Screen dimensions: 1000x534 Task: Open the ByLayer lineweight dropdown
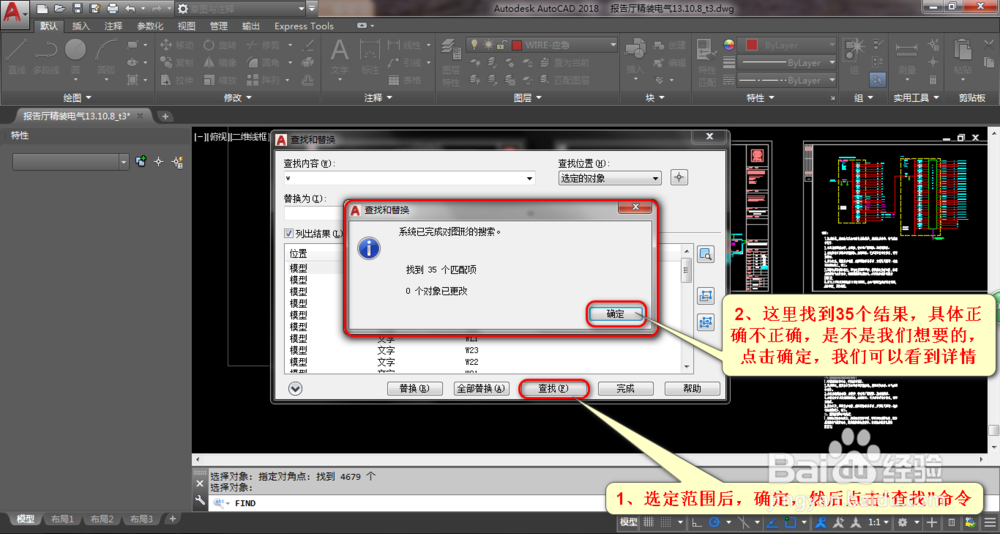pos(831,63)
